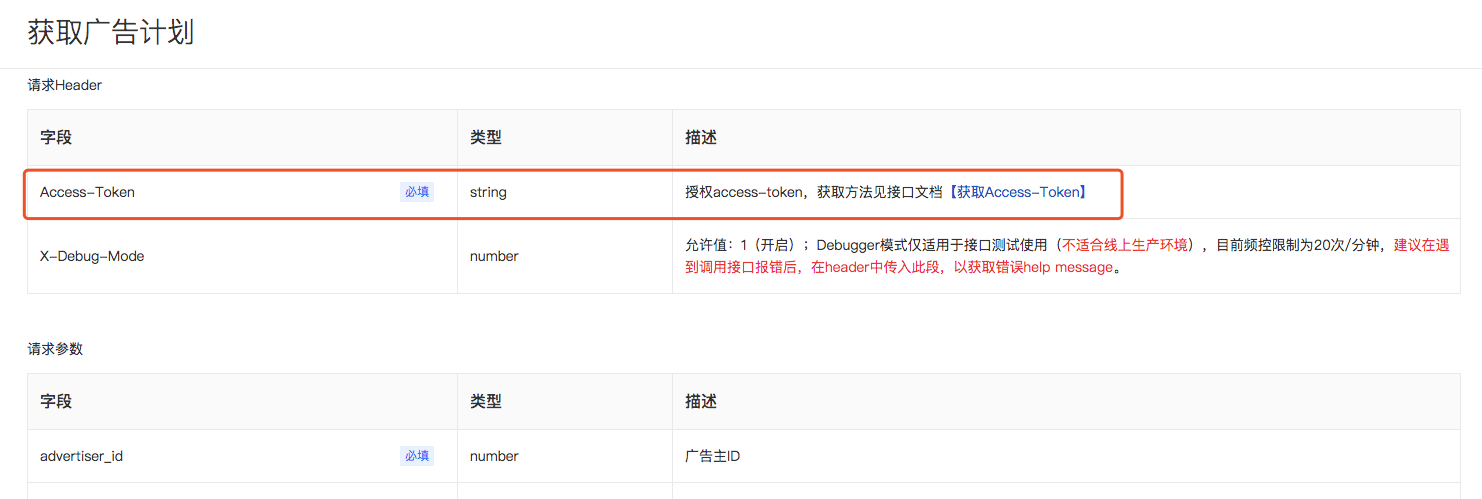Click the advertiser_id field name
This screenshot has width=1482, height=499.
[81, 456]
